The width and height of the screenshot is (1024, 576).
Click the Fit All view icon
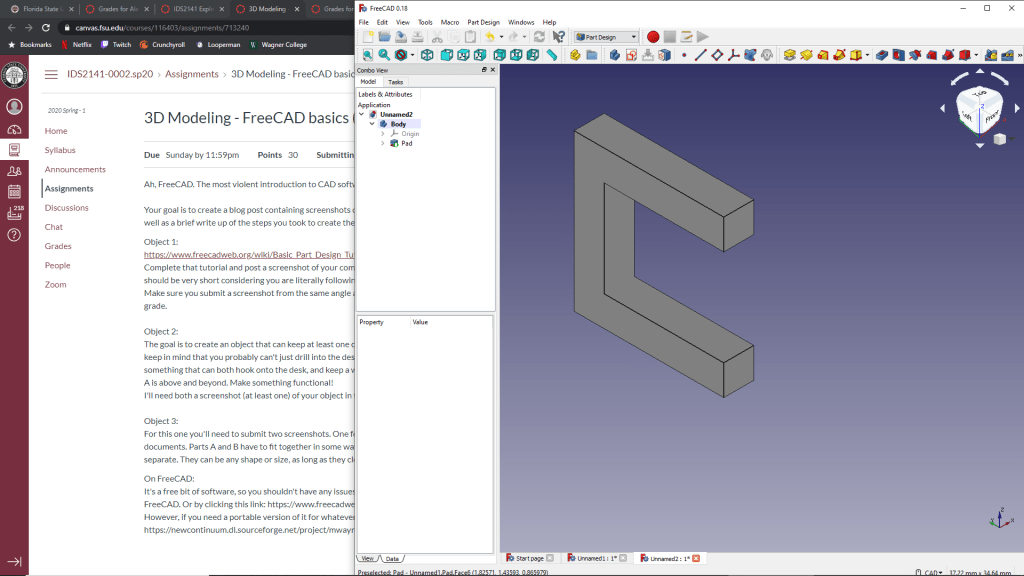click(x=367, y=55)
